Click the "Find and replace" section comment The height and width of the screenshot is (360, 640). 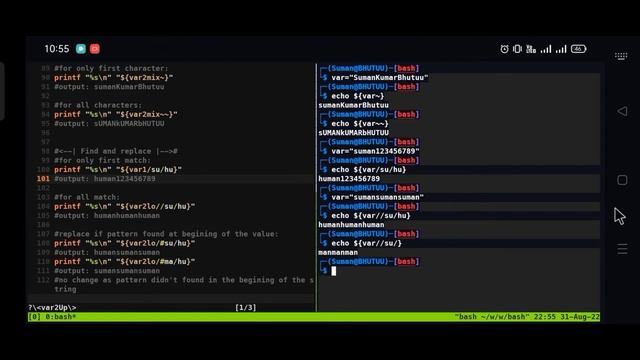coord(116,151)
